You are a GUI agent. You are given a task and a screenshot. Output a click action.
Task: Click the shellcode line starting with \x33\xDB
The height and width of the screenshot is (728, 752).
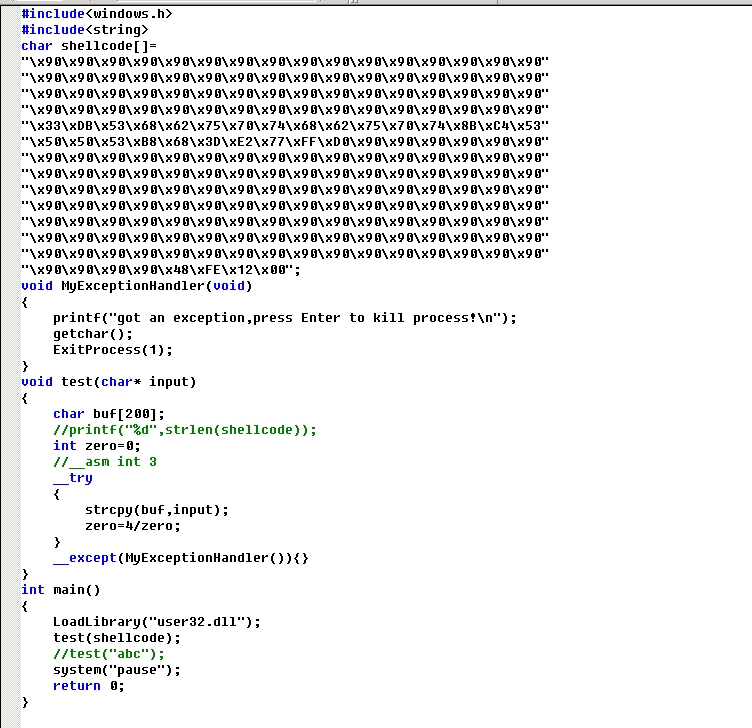point(285,126)
